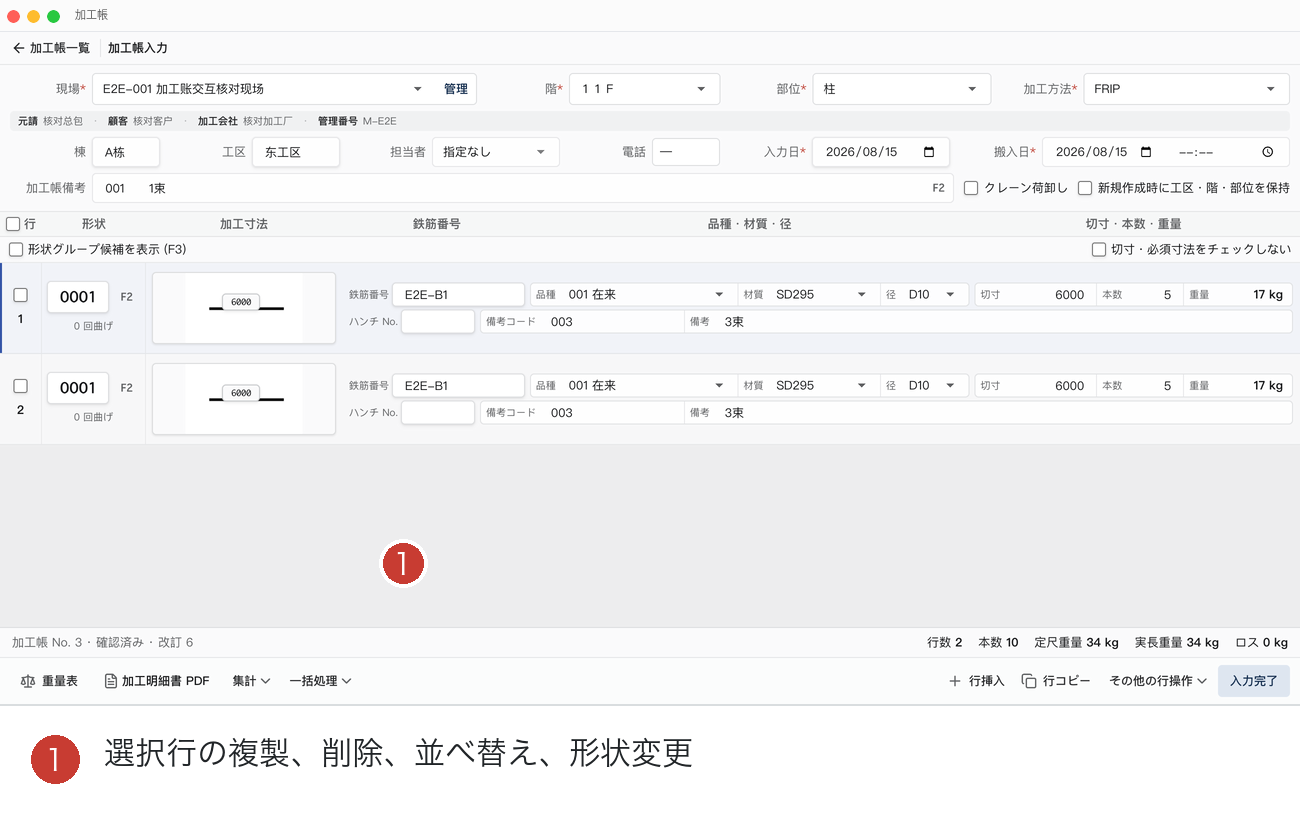
Task: Click row 1 本数 field
Action: 1138,295
